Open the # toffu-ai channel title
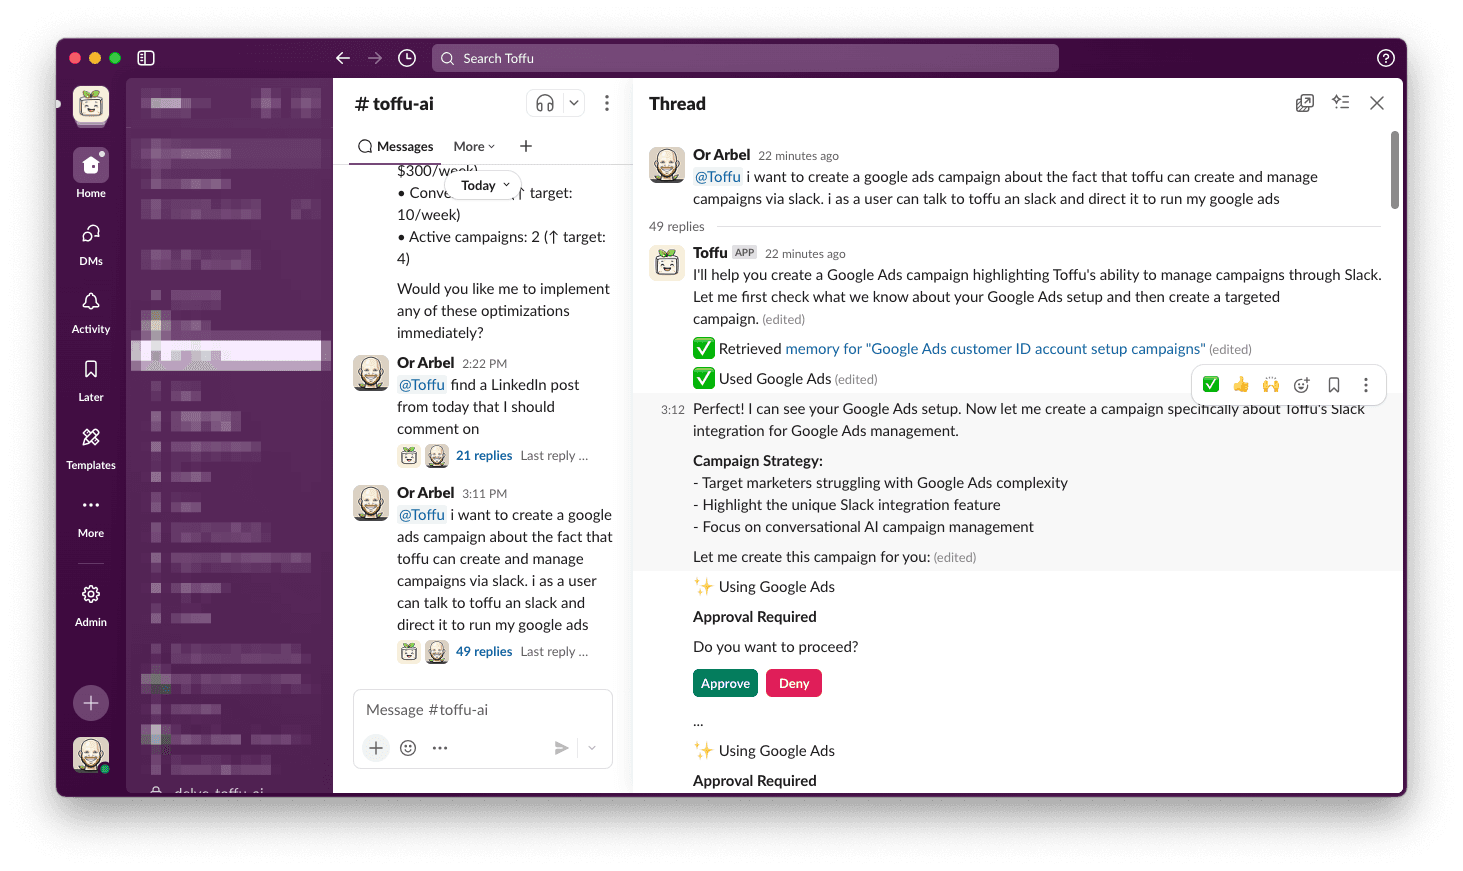The height and width of the screenshot is (871, 1463). (x=395, y=104)
